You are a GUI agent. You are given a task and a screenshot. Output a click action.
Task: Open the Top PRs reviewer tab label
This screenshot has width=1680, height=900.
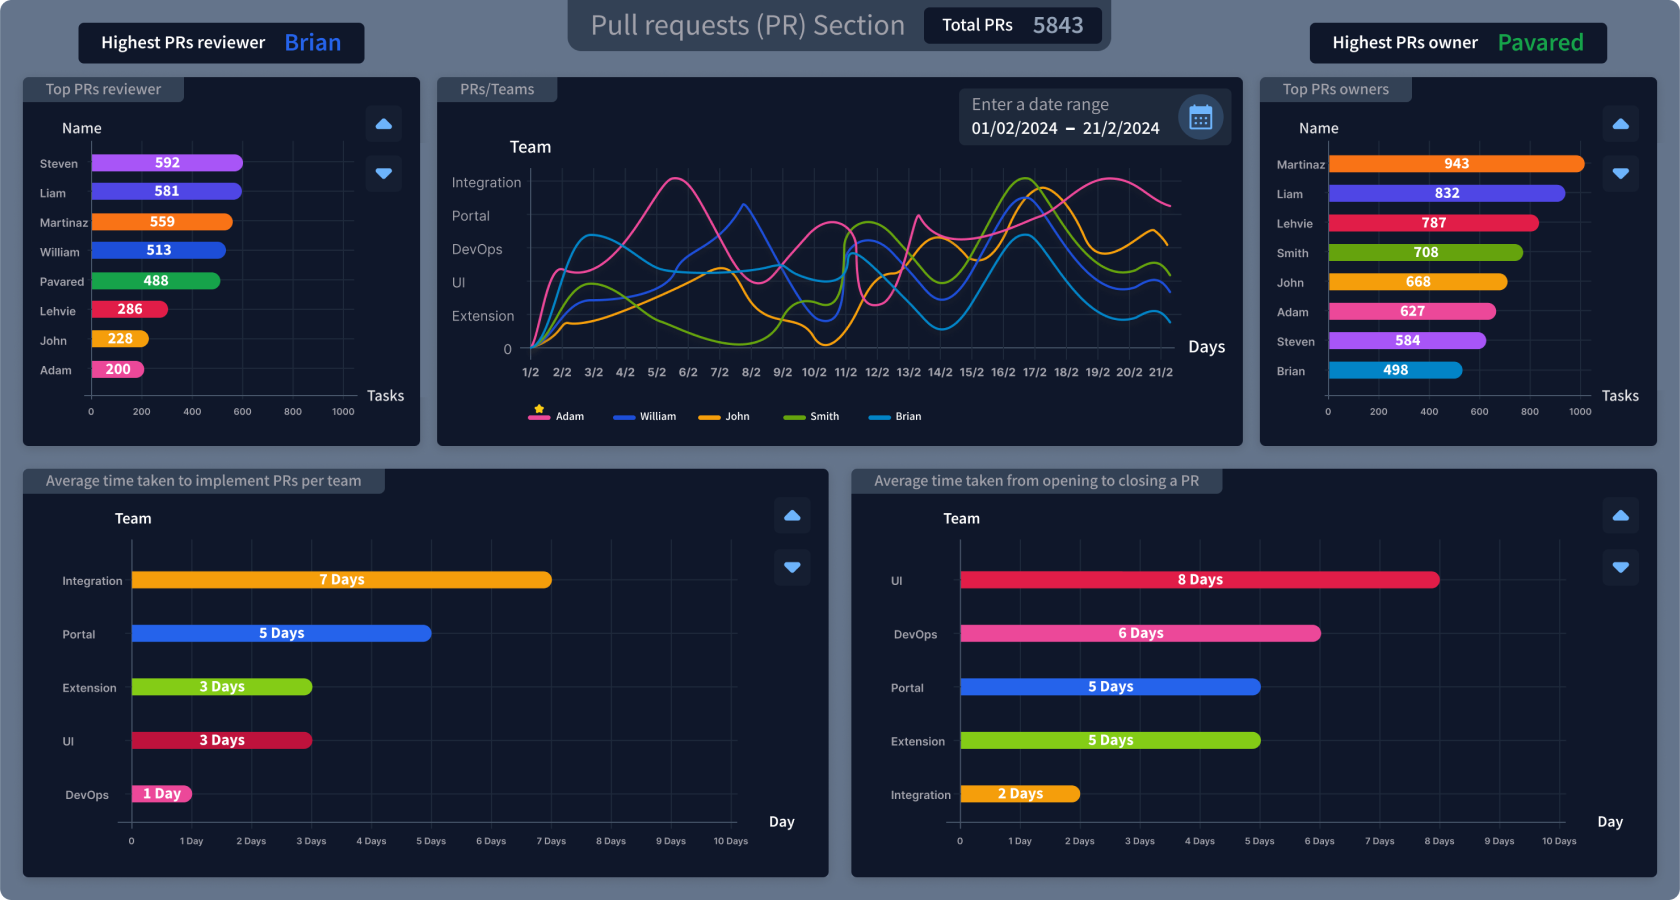coord(103,89)
